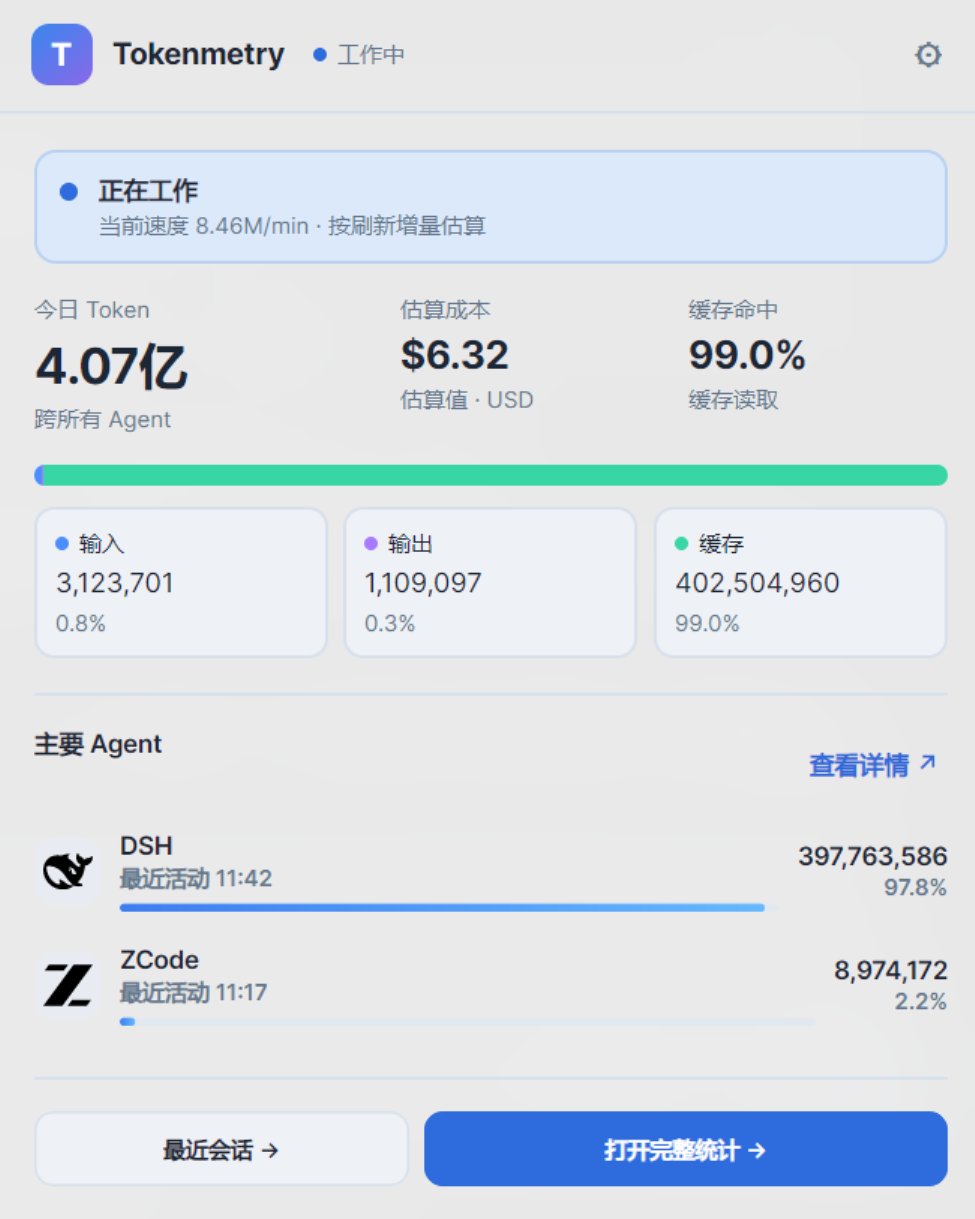Click the ZCode agent name
975x1219 pixels.
tap(159, 960)
